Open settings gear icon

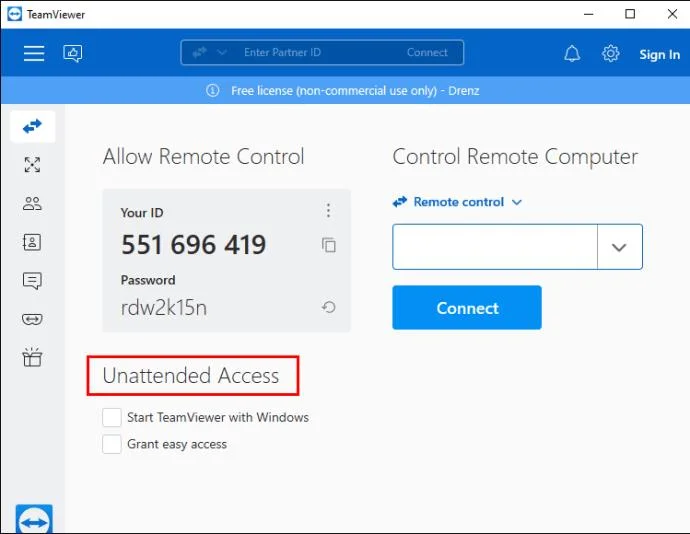[x=610, y=53]
